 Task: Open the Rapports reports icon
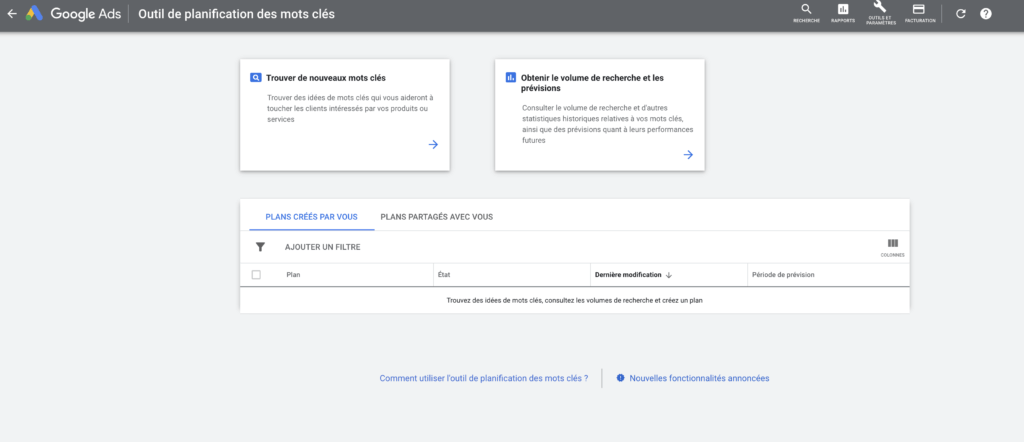842,12
